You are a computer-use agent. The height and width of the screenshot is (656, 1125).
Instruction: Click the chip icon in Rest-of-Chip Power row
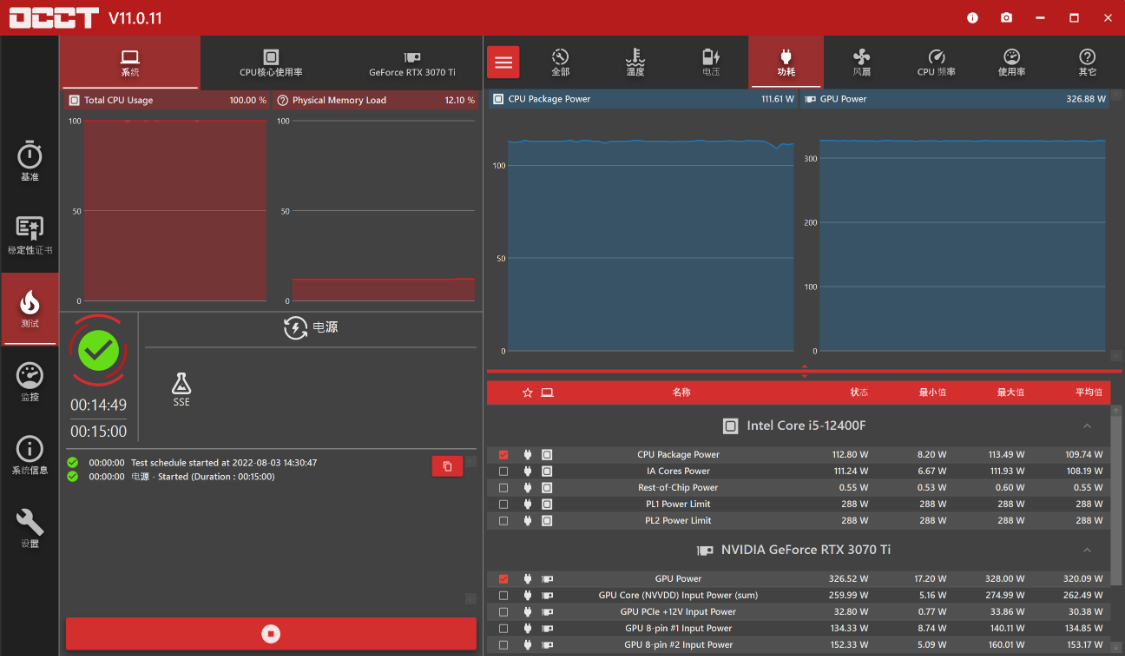[547, 487]
